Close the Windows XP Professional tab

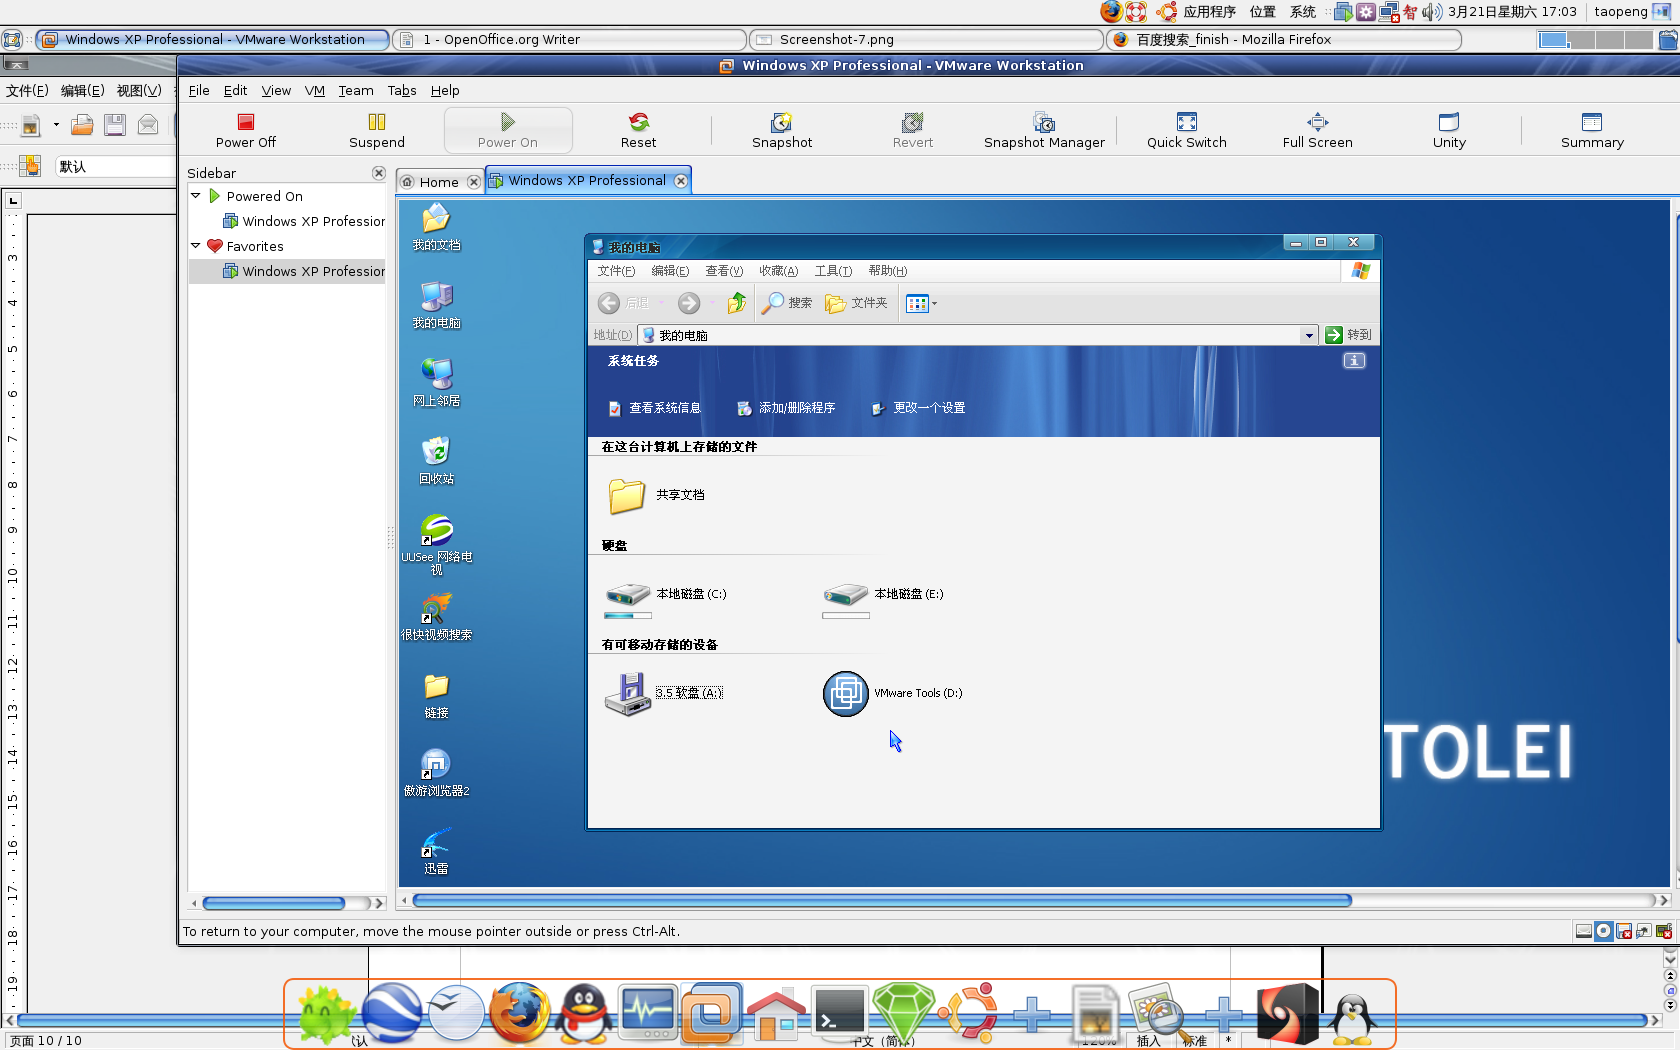[x=681, y=181]
